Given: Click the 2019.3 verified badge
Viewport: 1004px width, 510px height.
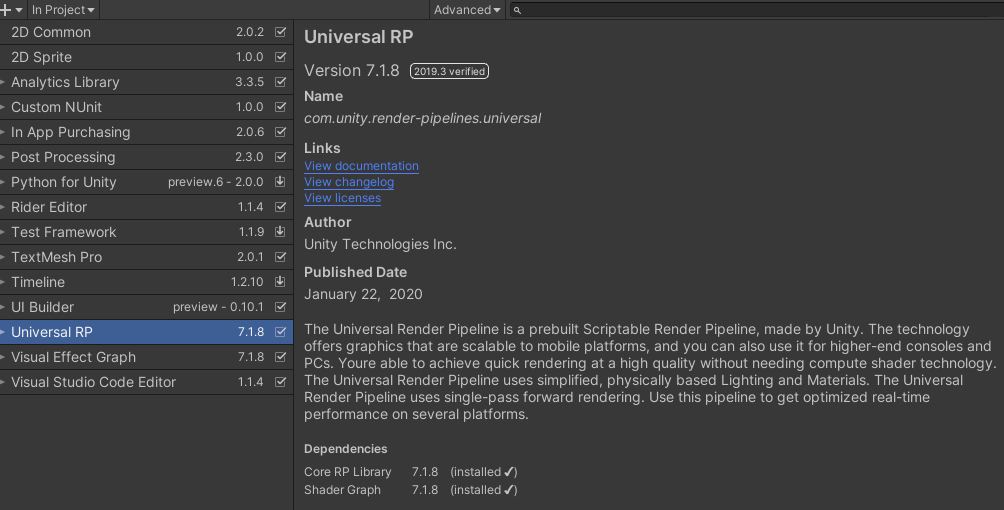Looking at the screenshot, I should point(449,71).
